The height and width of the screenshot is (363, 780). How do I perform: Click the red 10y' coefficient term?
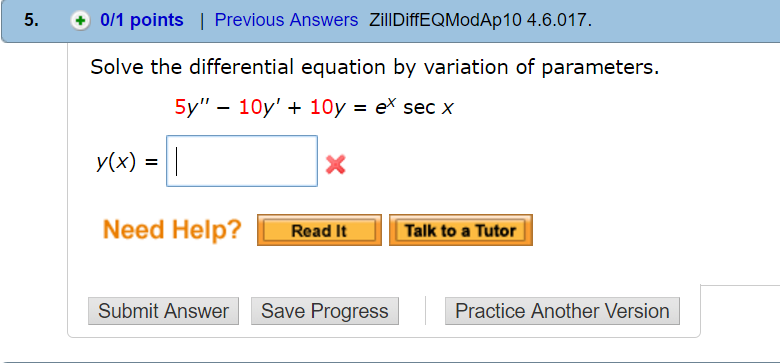258,107
